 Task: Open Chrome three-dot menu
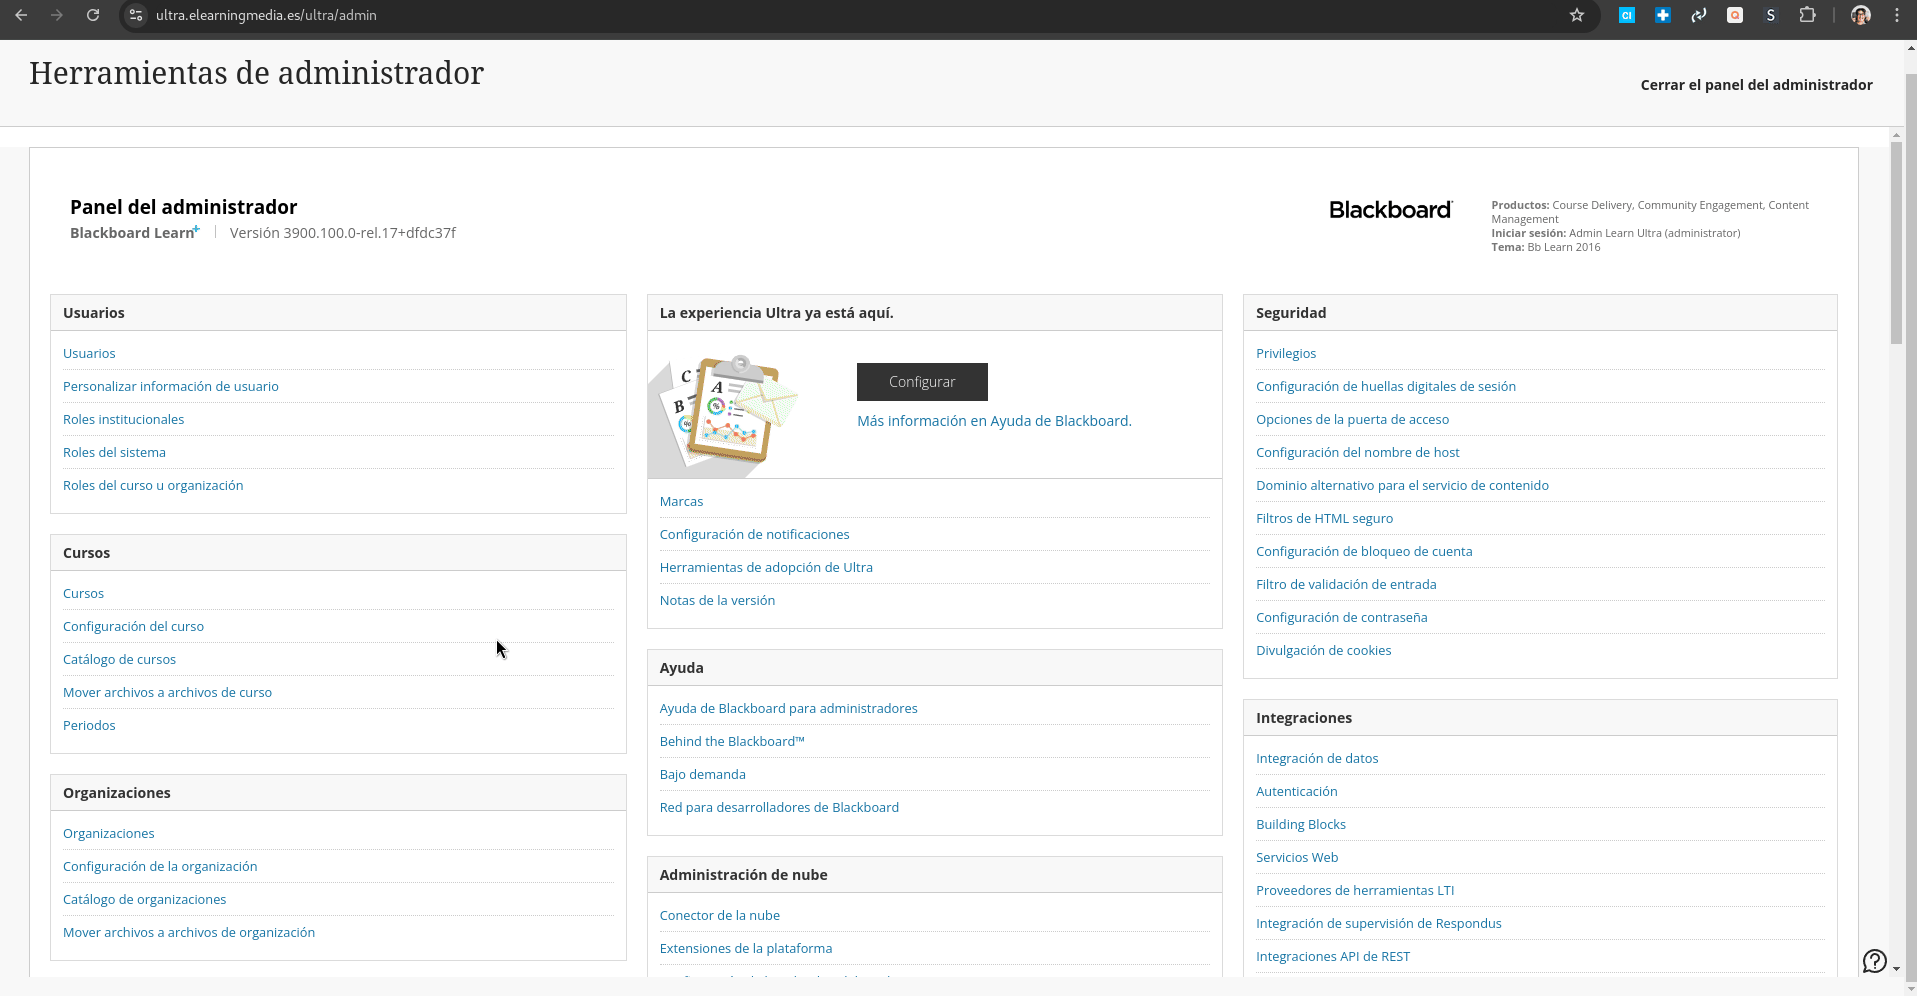pos(1897,15)
